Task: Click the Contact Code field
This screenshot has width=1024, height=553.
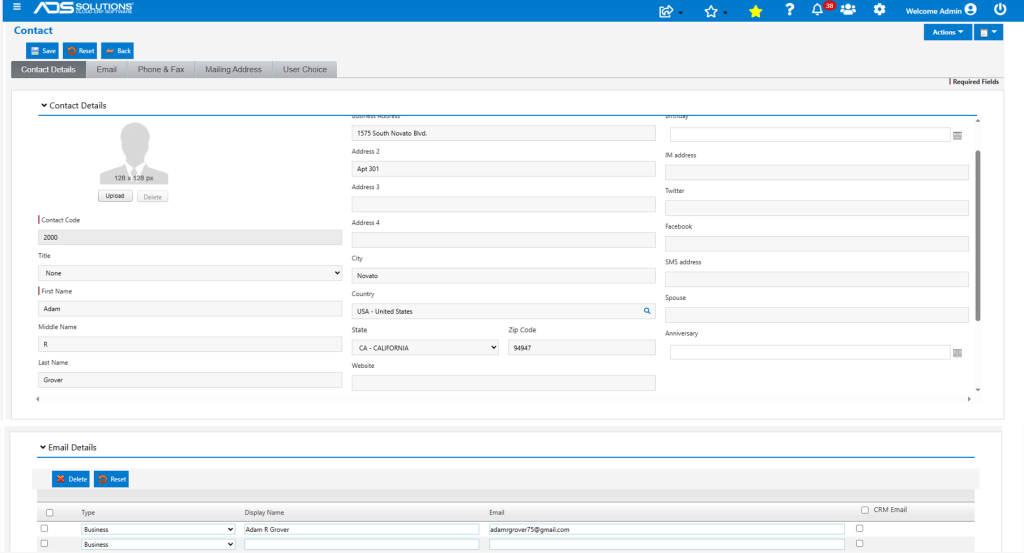Action: coord(189,238)
